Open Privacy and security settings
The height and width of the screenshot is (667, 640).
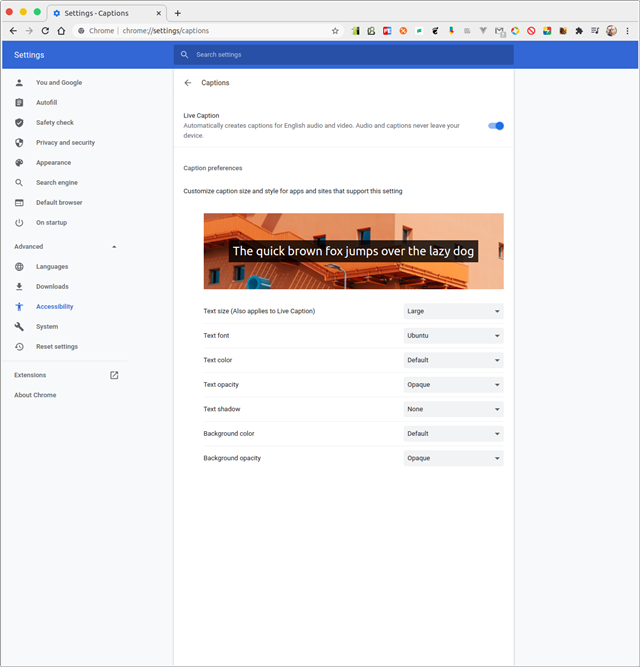tap(65, 143)
